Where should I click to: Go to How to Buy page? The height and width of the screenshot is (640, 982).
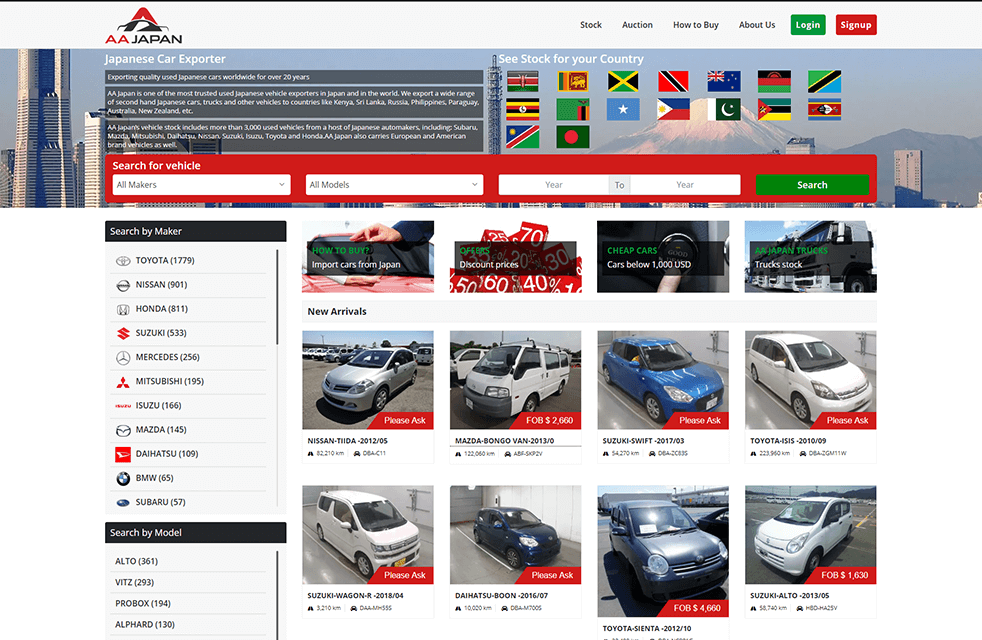tap(695, 25)
